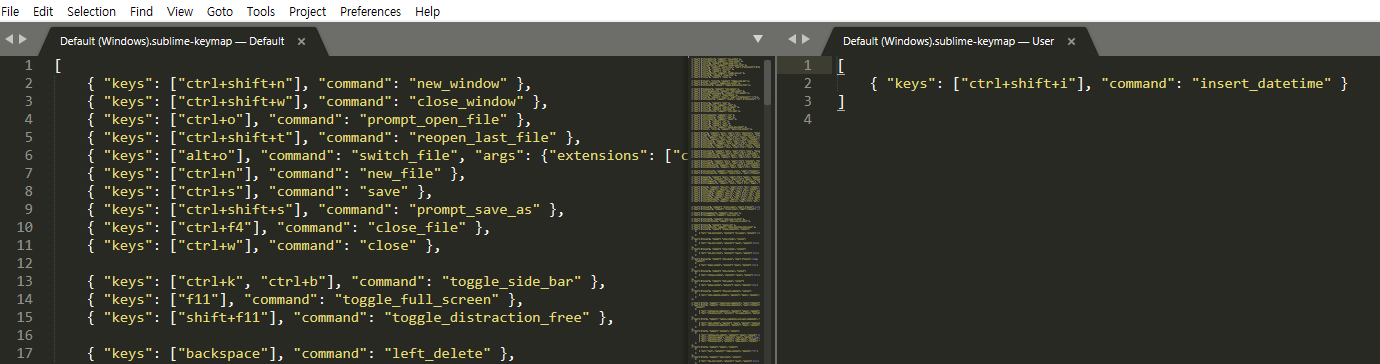
Task: Go to next tab in left pane
Action: pos(22,40)
